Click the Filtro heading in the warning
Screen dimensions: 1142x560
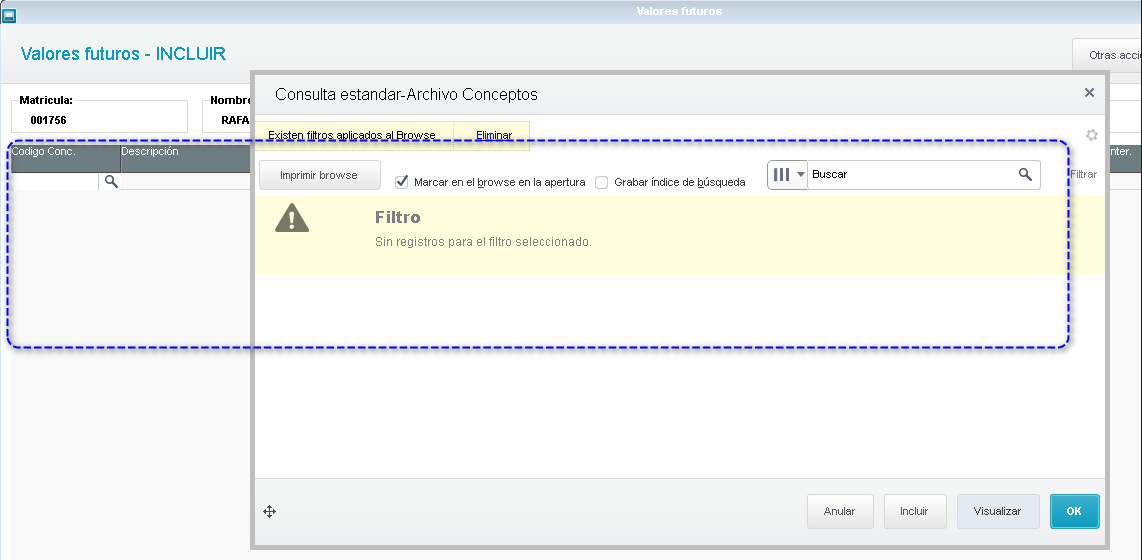point(398,217)
